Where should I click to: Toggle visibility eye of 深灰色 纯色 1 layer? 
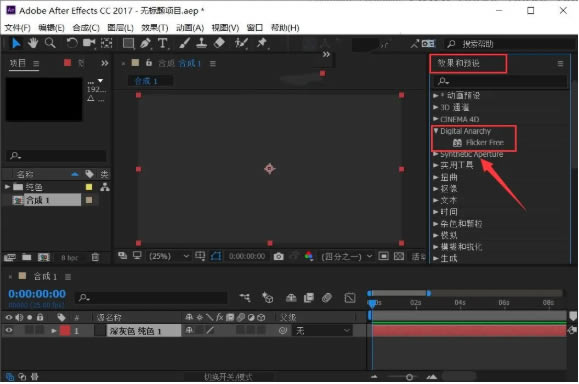point(9,330)
